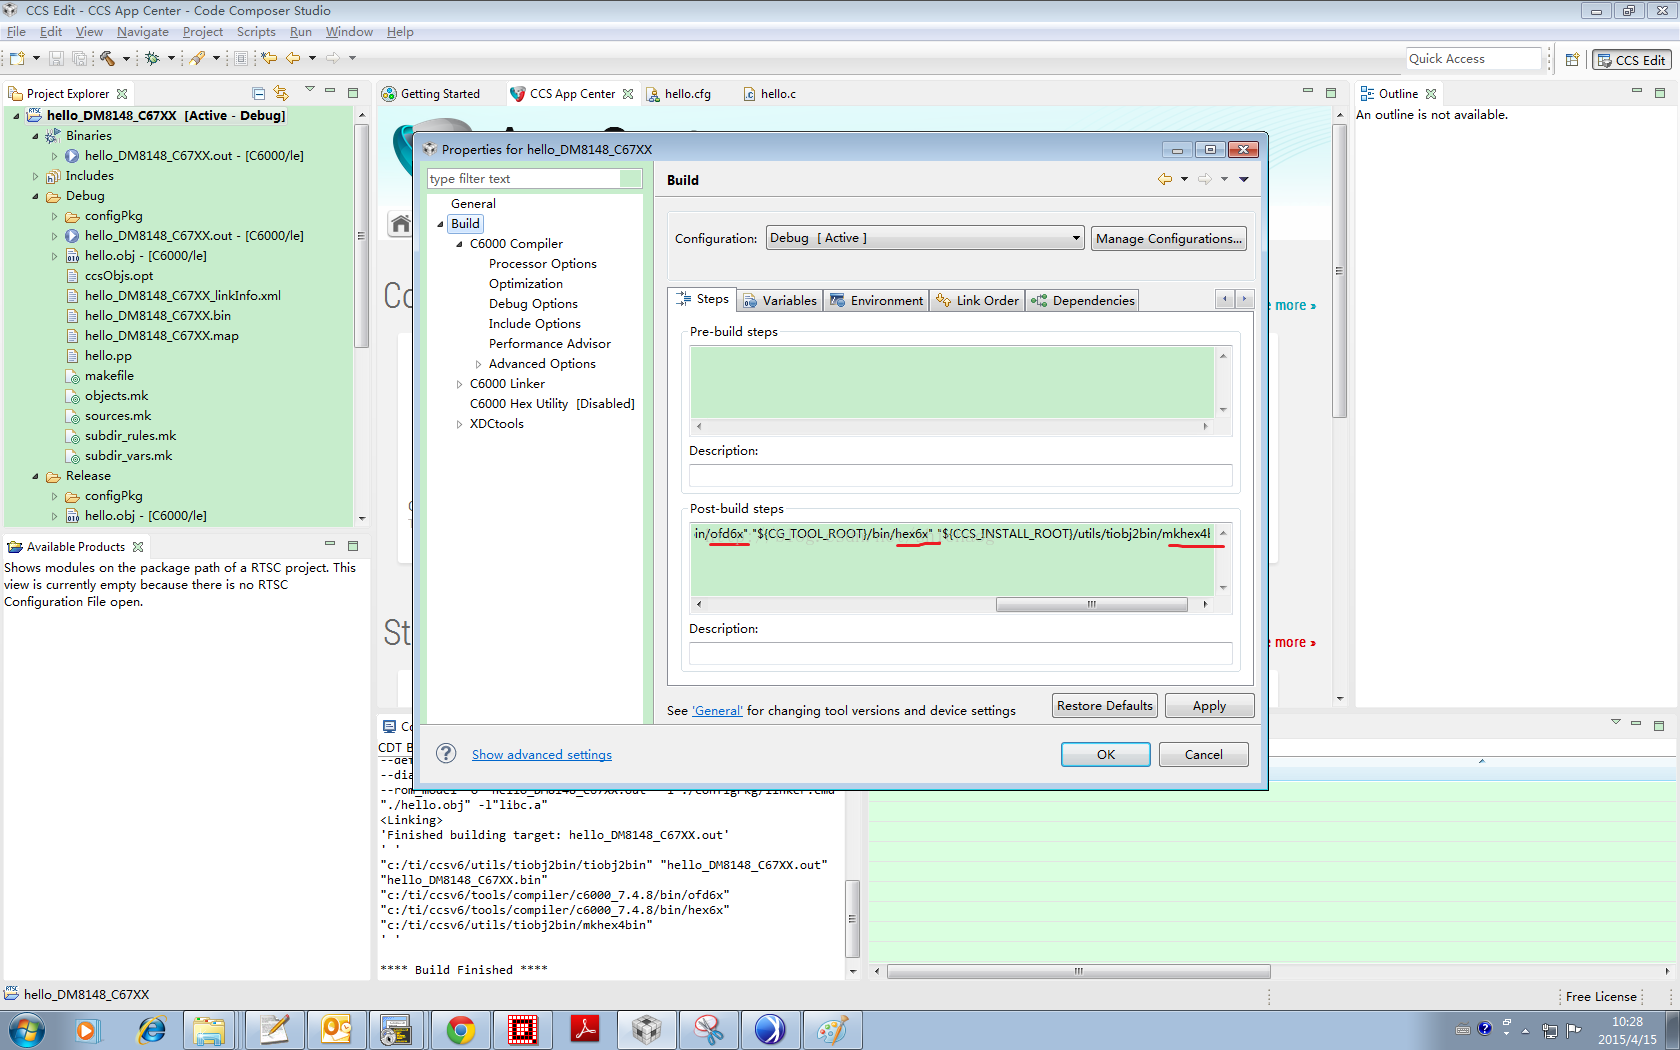This screenshot has width=1680, height=1050.
Task: Open the hello.cfg editor tab
Action: [679, 94]
